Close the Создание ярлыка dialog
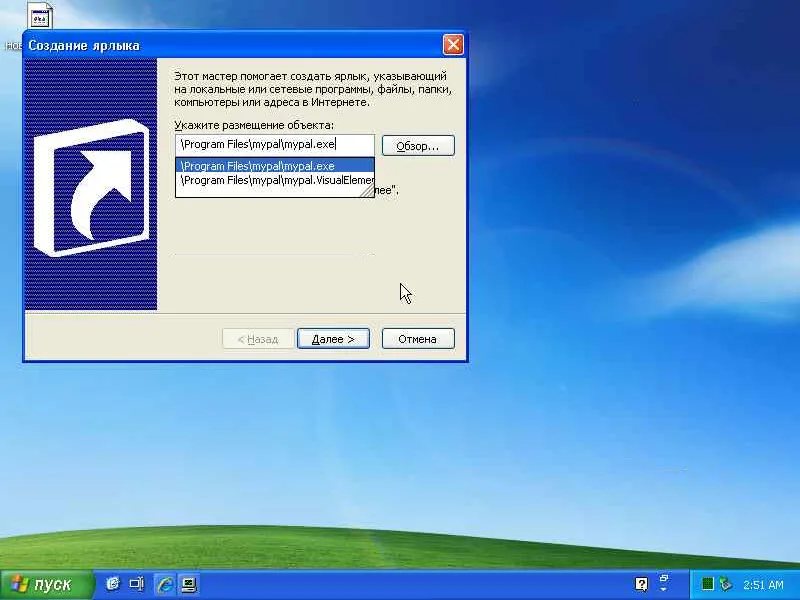 pyautogui.click(x=453, y=45)
